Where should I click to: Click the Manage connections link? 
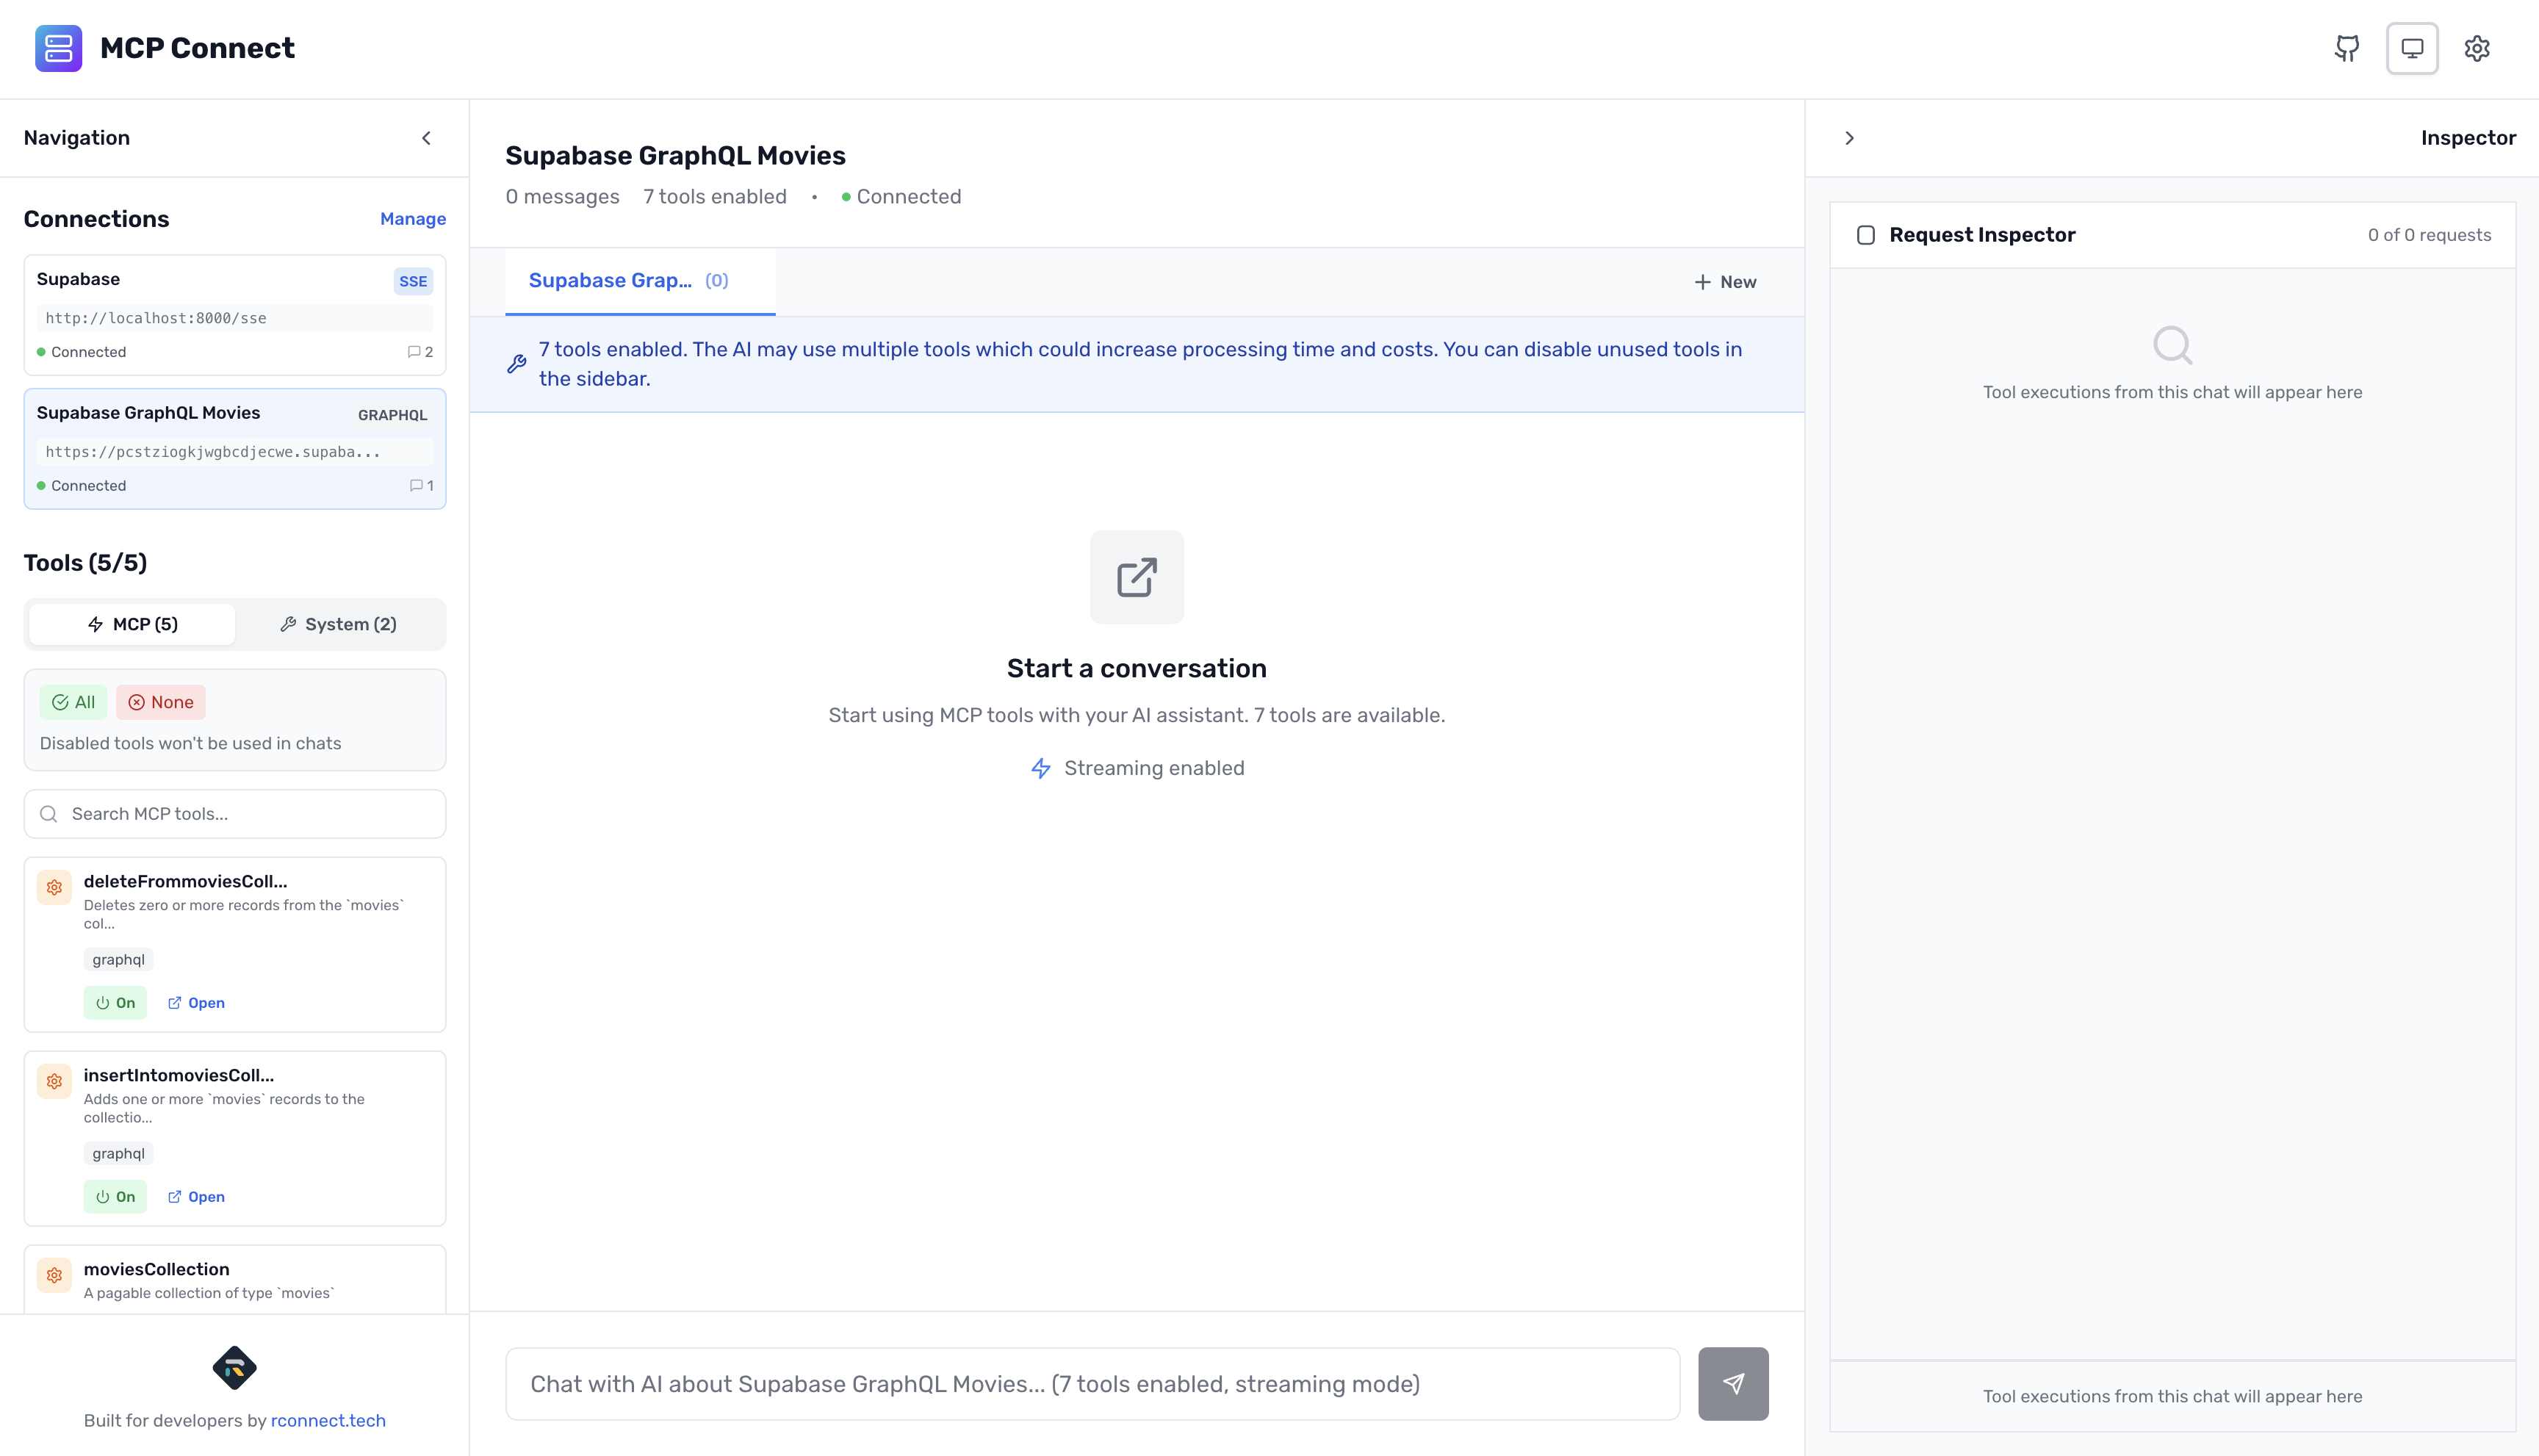pyautogui.click(x=412, y=218)
